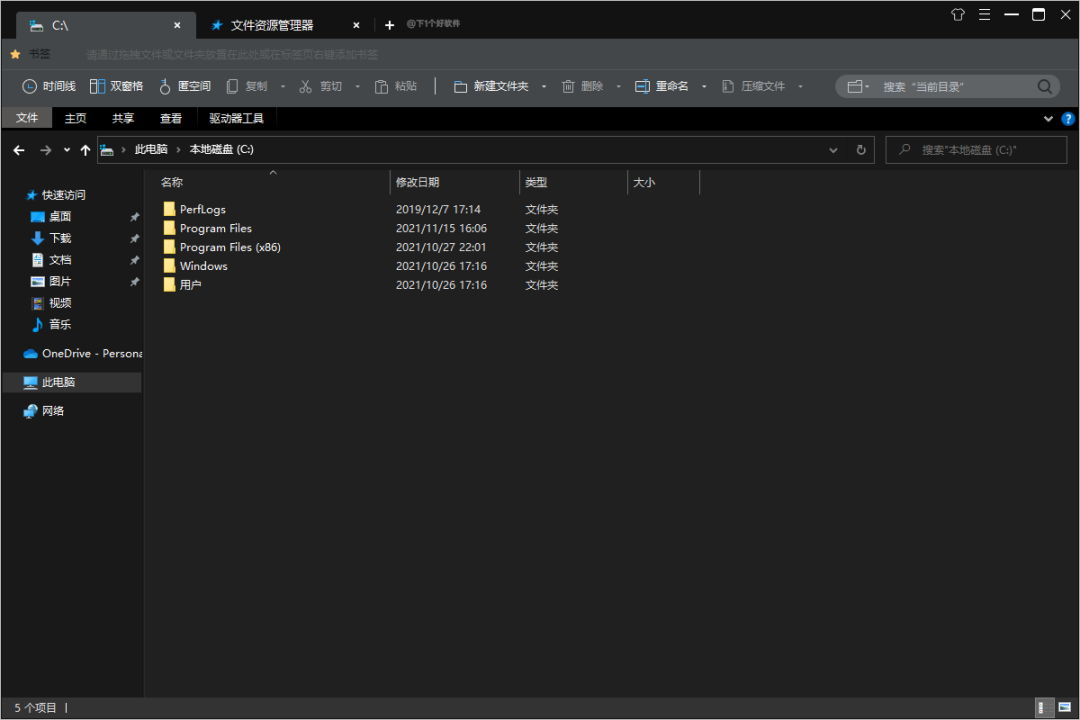Screen dimensions: 1080x720
Task: Click the 匿空间 toolbar icon
Action: tap(185, 87)
